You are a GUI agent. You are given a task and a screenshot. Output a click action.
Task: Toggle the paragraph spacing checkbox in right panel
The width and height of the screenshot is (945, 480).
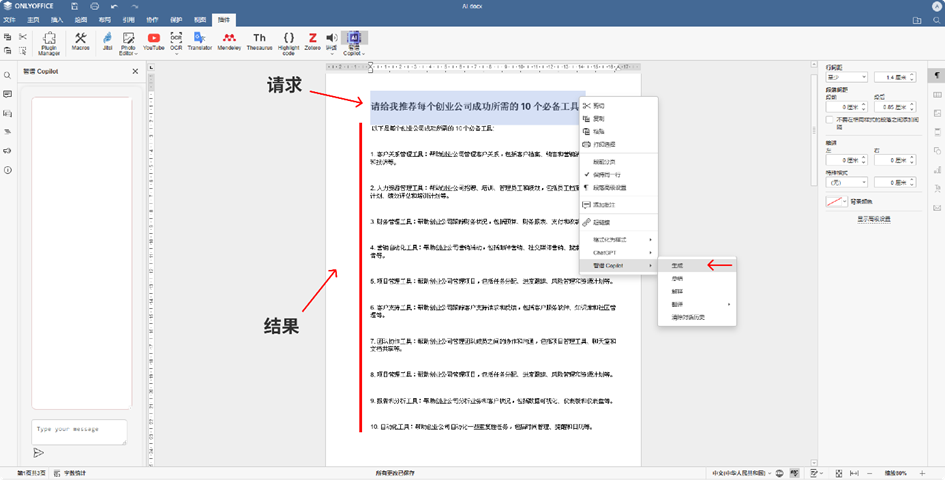tap(830, 120)
